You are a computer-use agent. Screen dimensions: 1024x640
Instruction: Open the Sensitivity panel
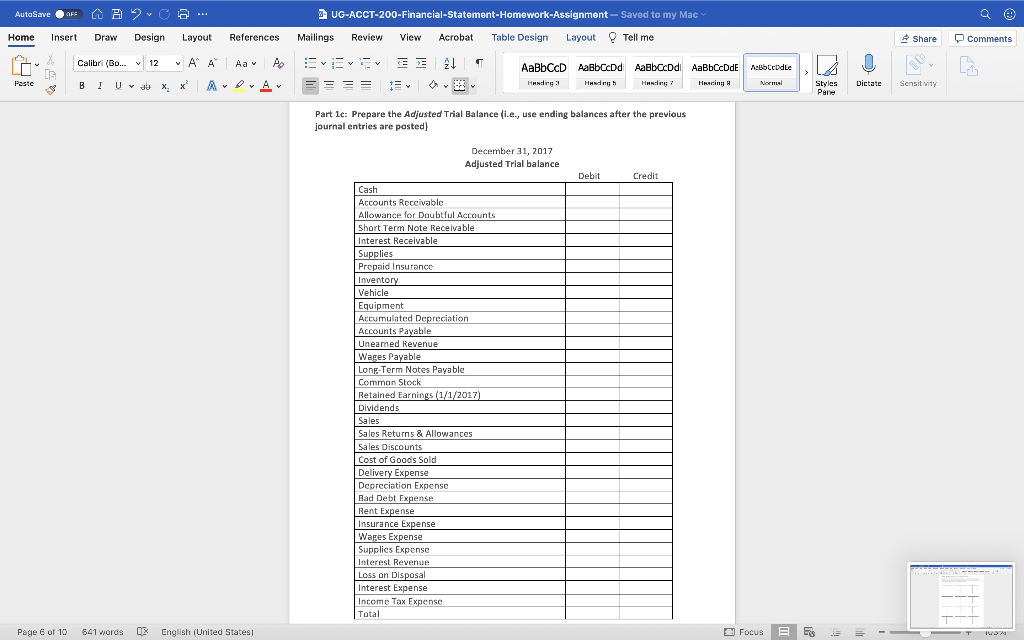tap(919, 68)
